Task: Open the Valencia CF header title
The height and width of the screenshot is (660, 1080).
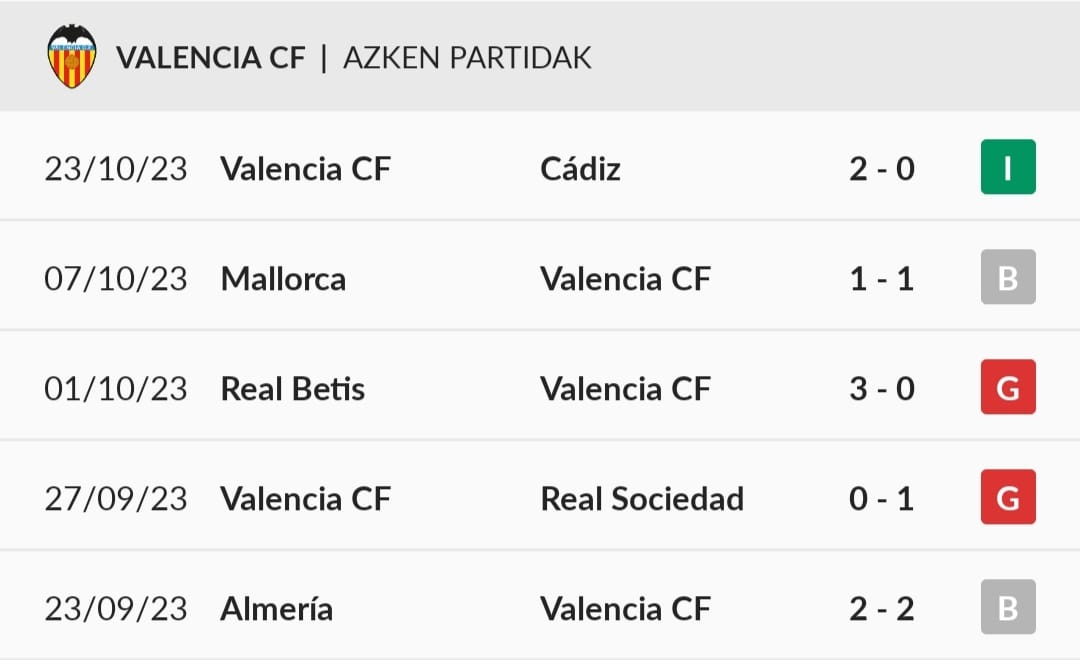Action: 211,58
